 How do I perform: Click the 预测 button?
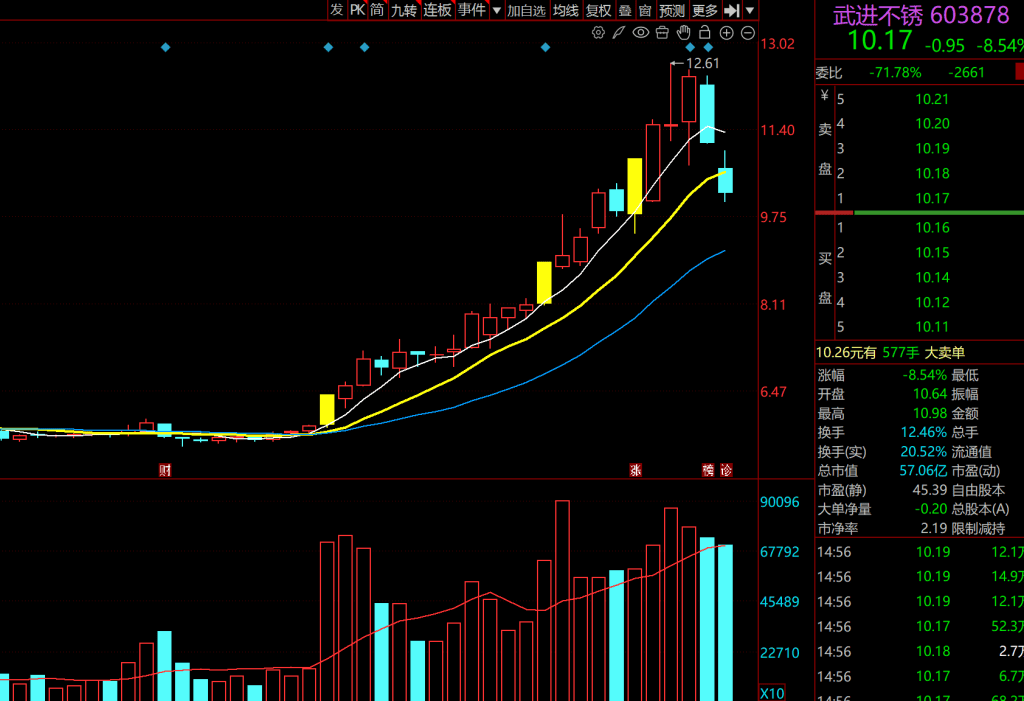click(672, 10)
